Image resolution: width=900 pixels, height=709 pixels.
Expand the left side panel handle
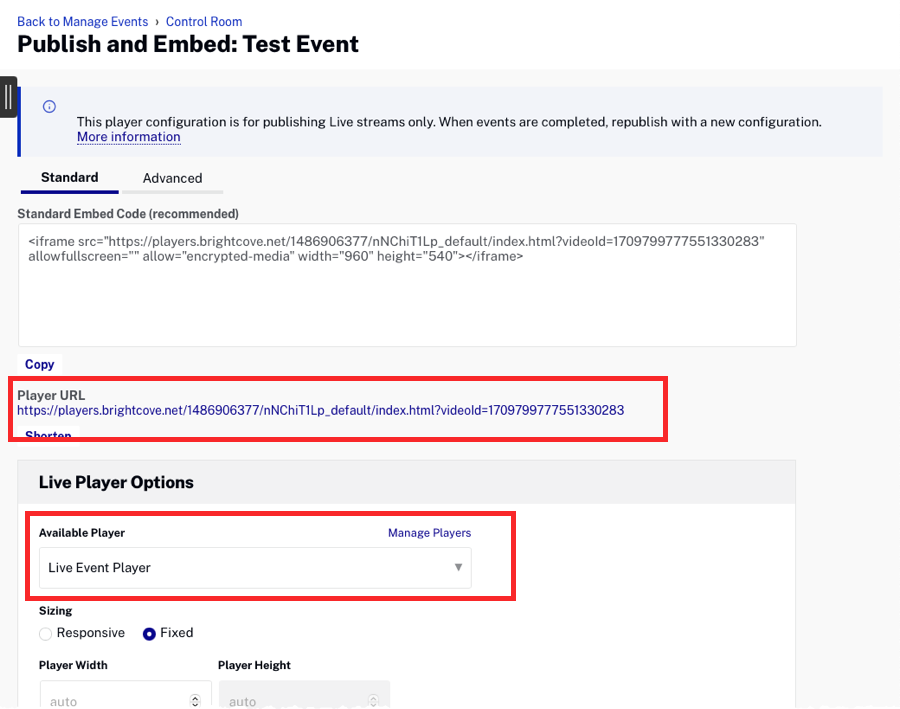[x=8, y=97]
